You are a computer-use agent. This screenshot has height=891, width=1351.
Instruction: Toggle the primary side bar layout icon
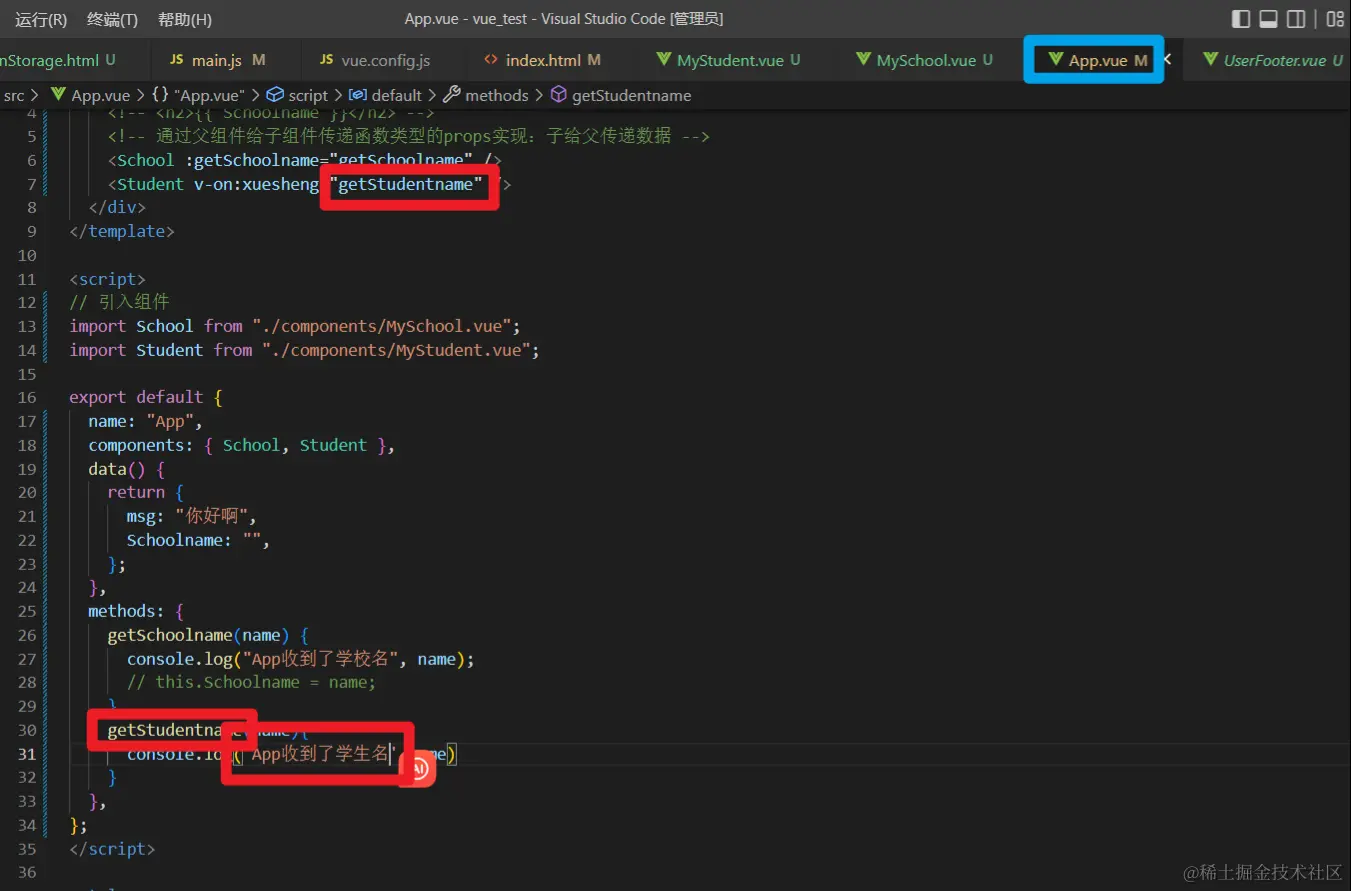coord(1241,19)
